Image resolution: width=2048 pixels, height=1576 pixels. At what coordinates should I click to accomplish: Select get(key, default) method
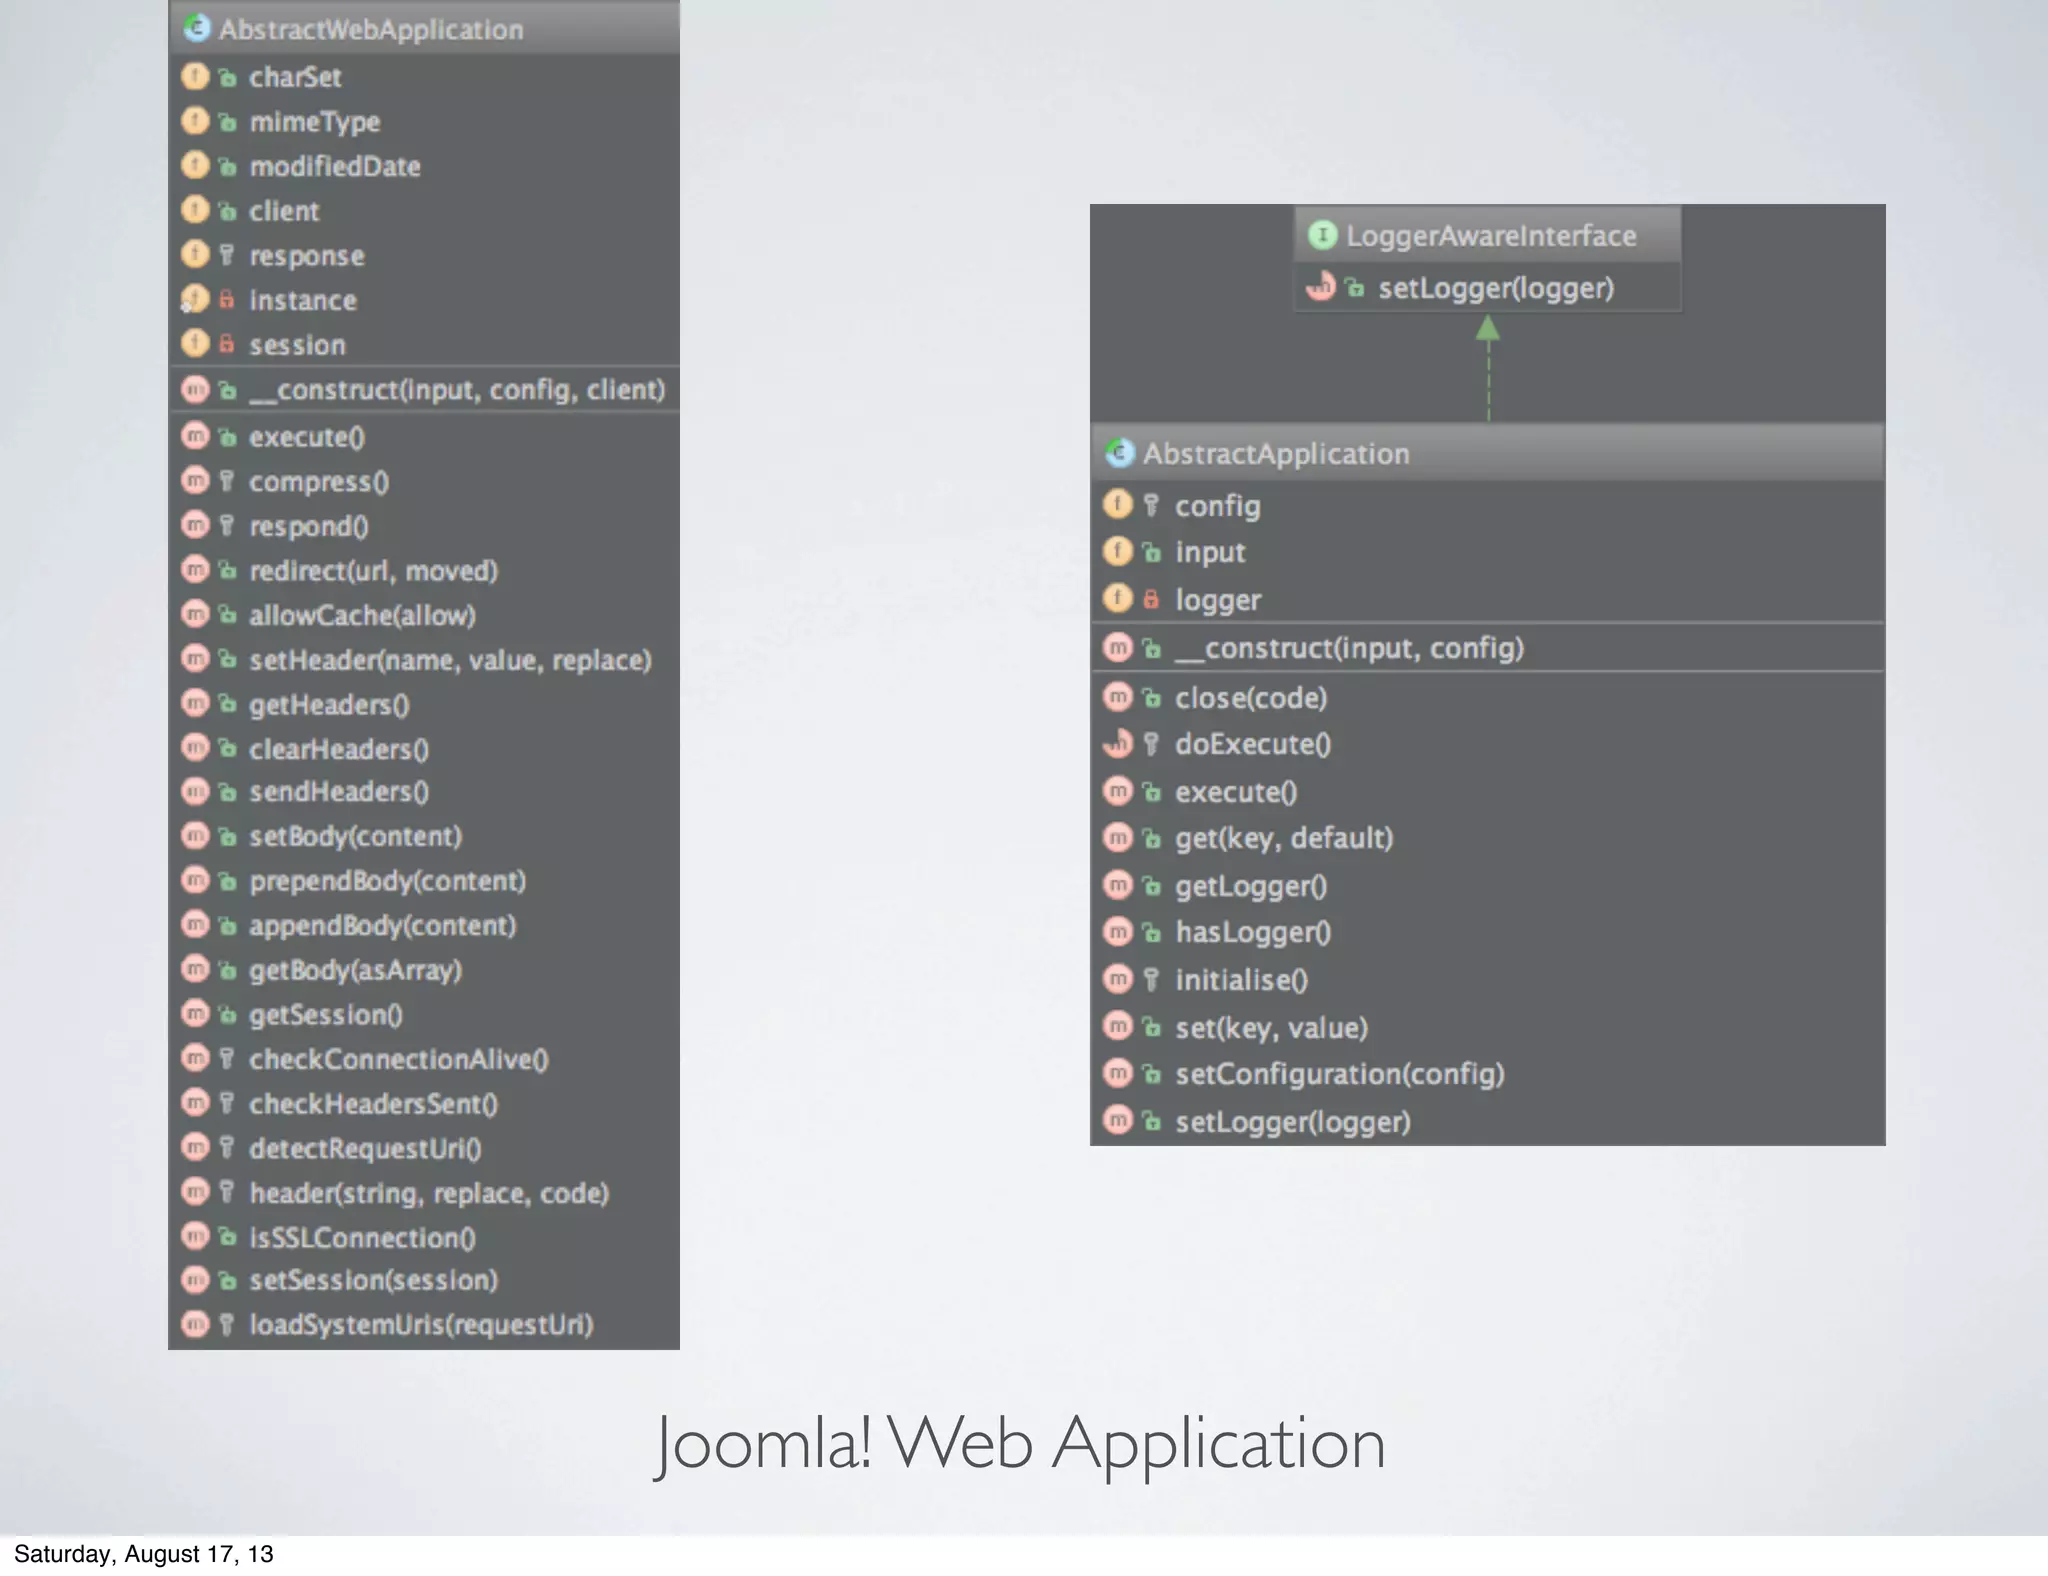point(1488,837)
